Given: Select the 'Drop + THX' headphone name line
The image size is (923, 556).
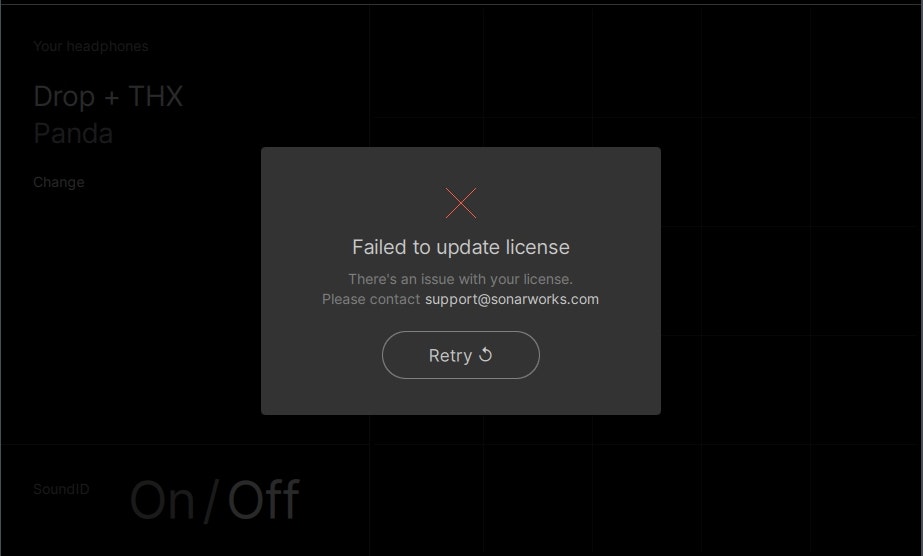Looking at the screenshot, I should [x=108, y=96].
